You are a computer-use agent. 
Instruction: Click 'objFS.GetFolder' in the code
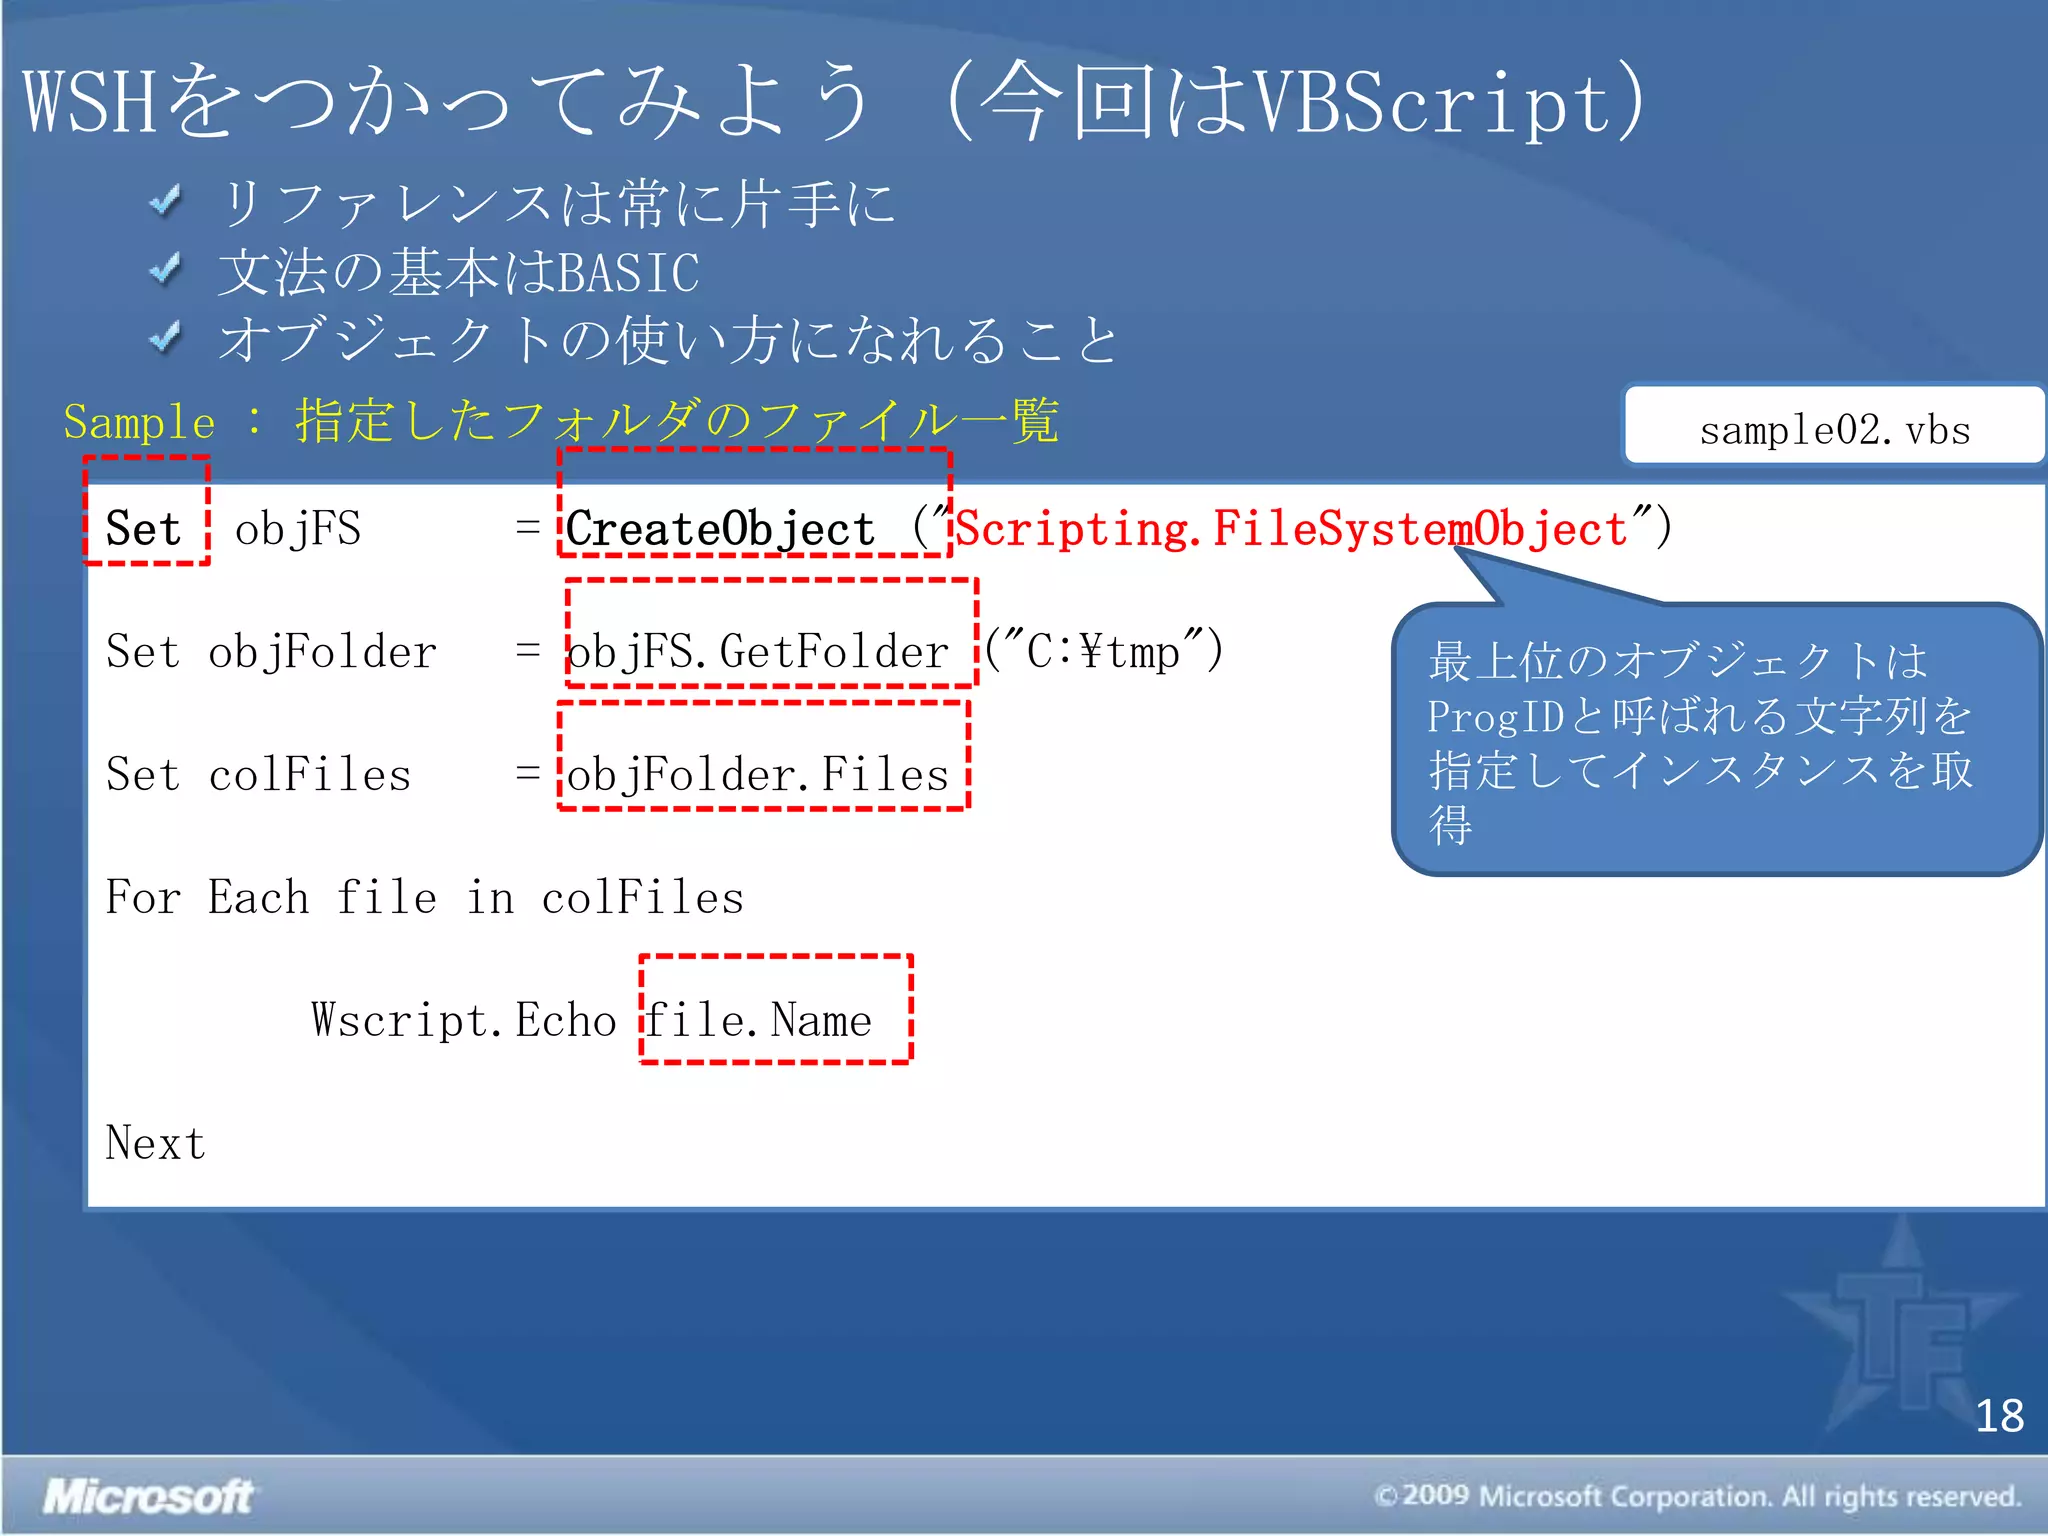point(758,652)
